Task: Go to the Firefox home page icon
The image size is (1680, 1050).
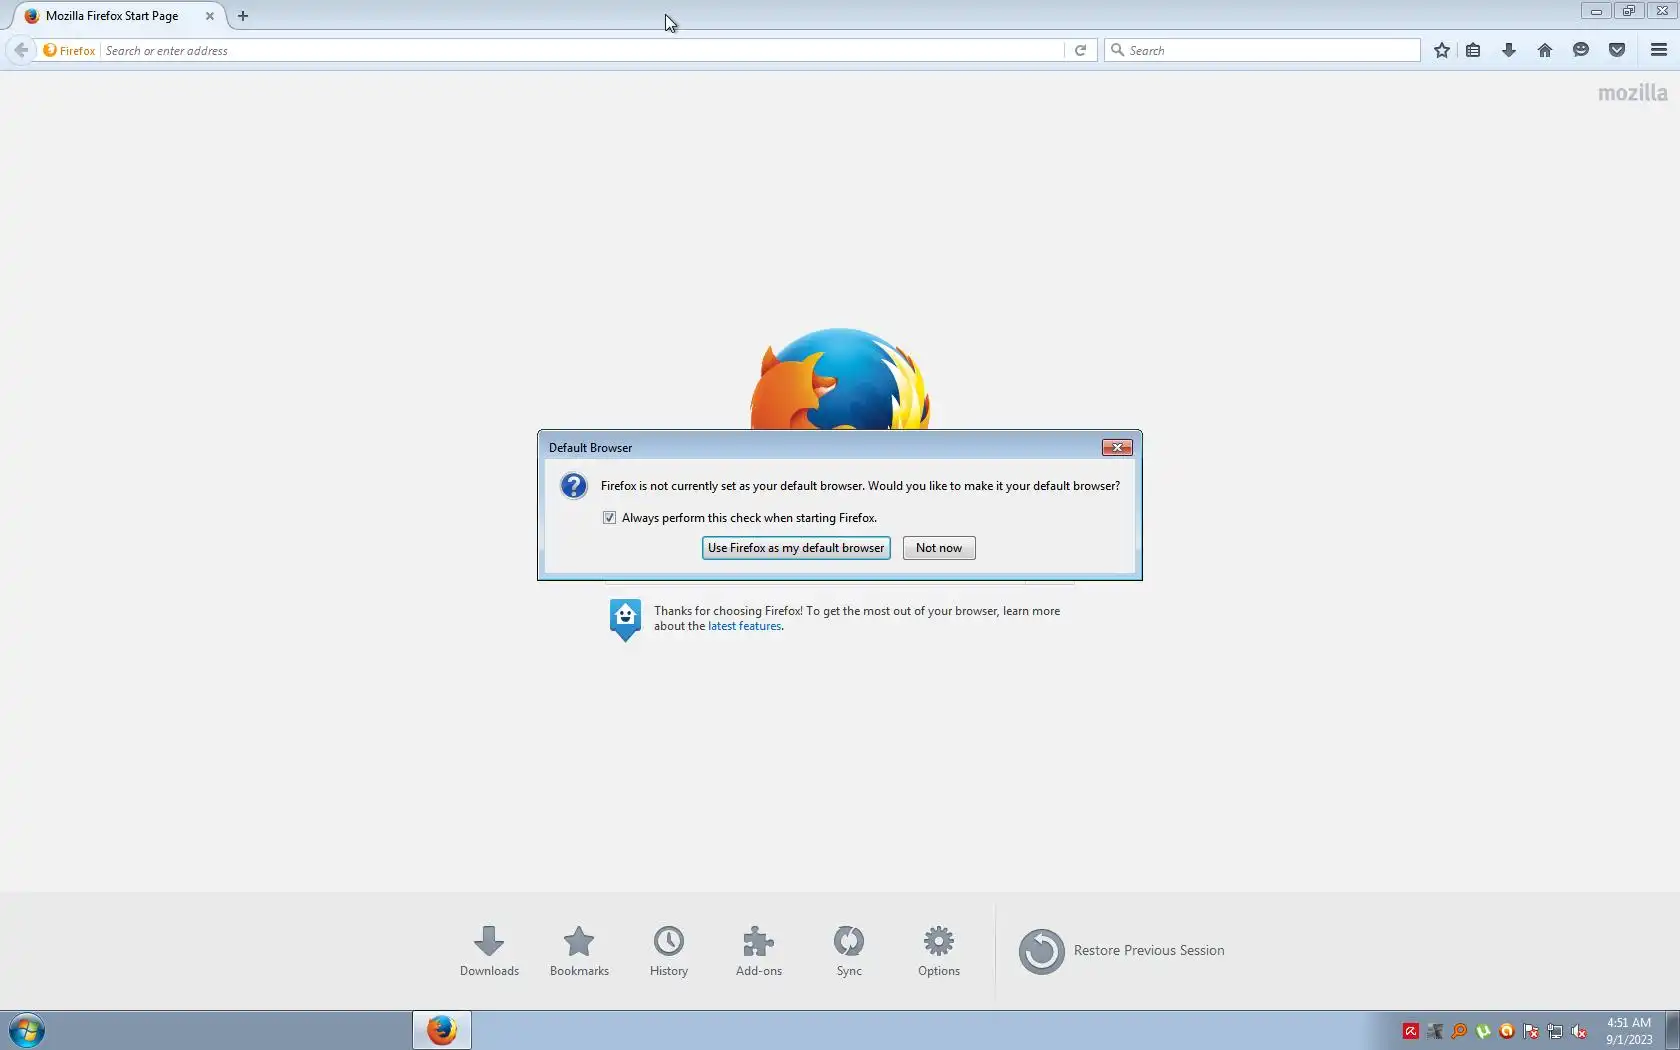Action: pos(1545,50)
